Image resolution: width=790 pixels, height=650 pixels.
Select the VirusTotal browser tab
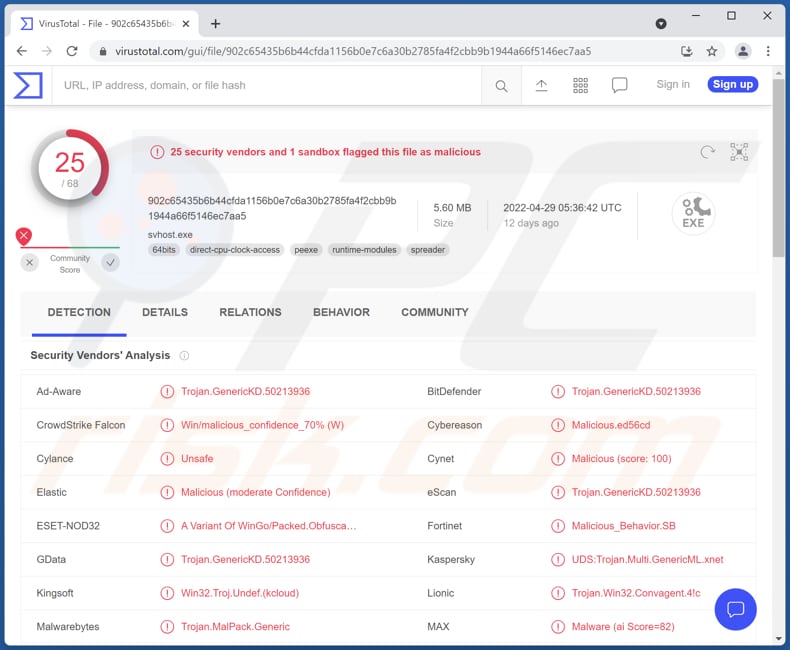tap(105, 24)
